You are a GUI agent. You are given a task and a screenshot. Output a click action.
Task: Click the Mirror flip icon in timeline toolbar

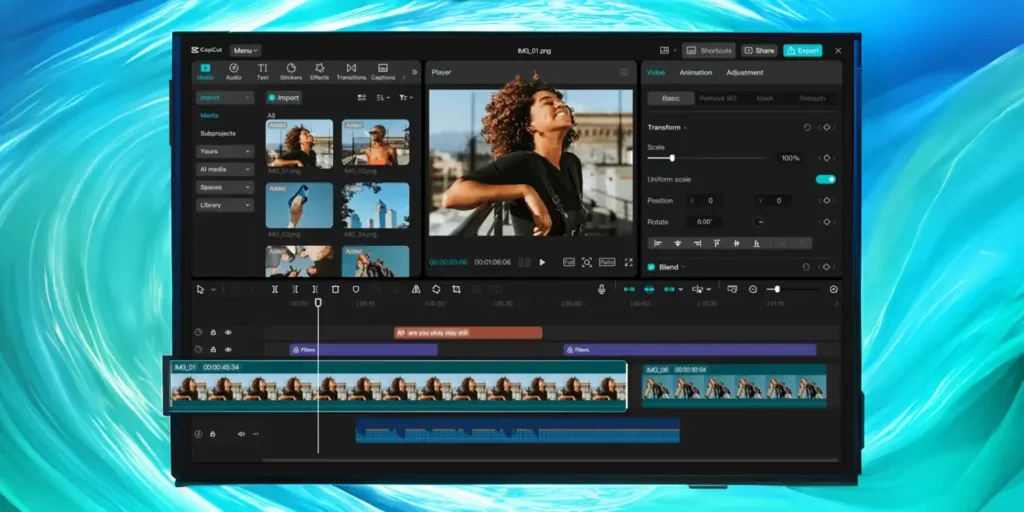click(416, 289)
